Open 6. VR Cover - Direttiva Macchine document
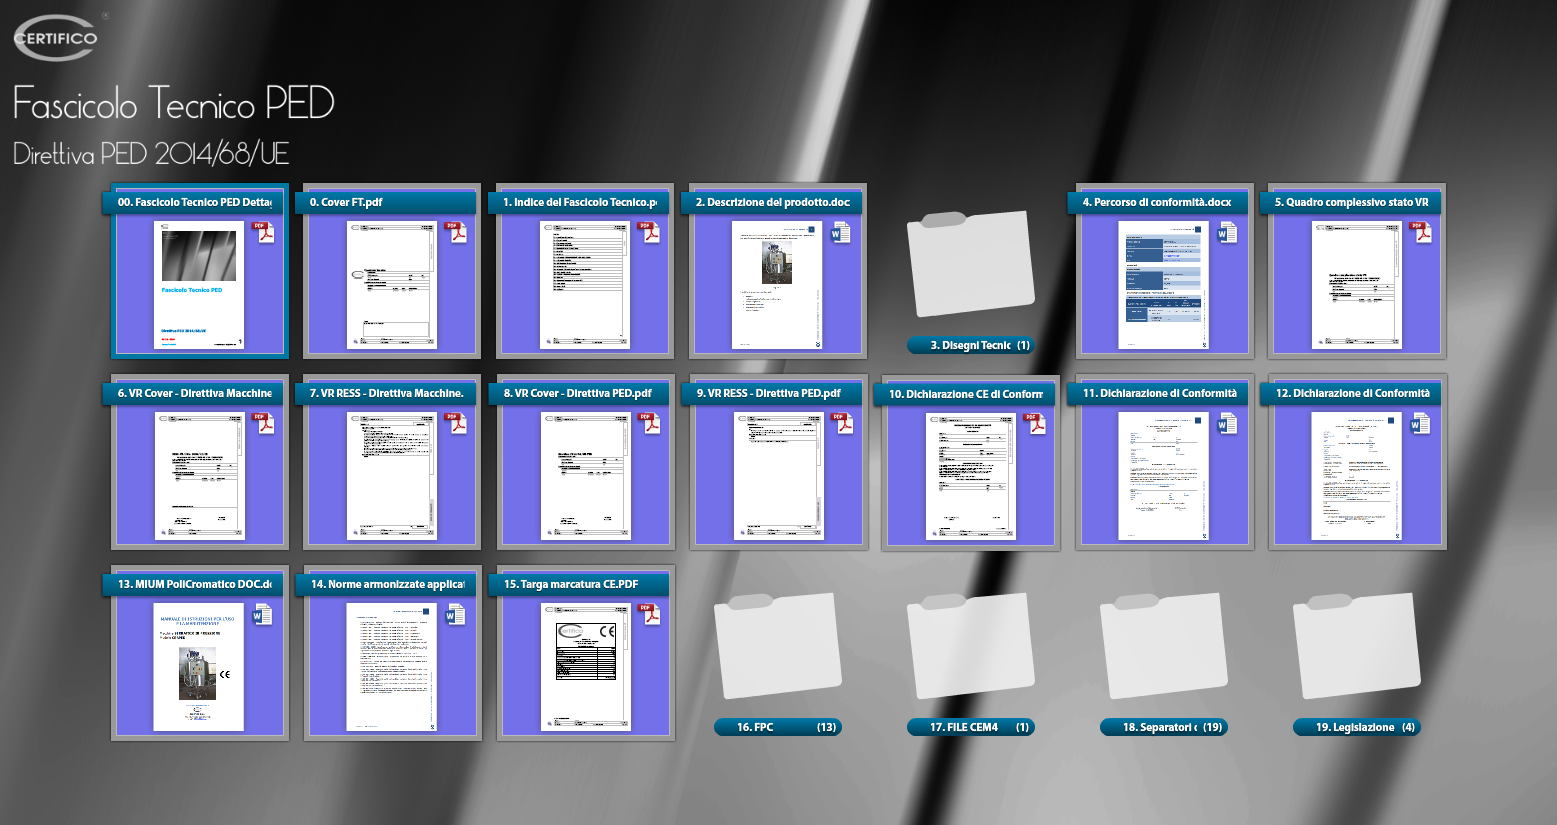Viewport: 1557px width, 825px height. [x=199, y=476]
